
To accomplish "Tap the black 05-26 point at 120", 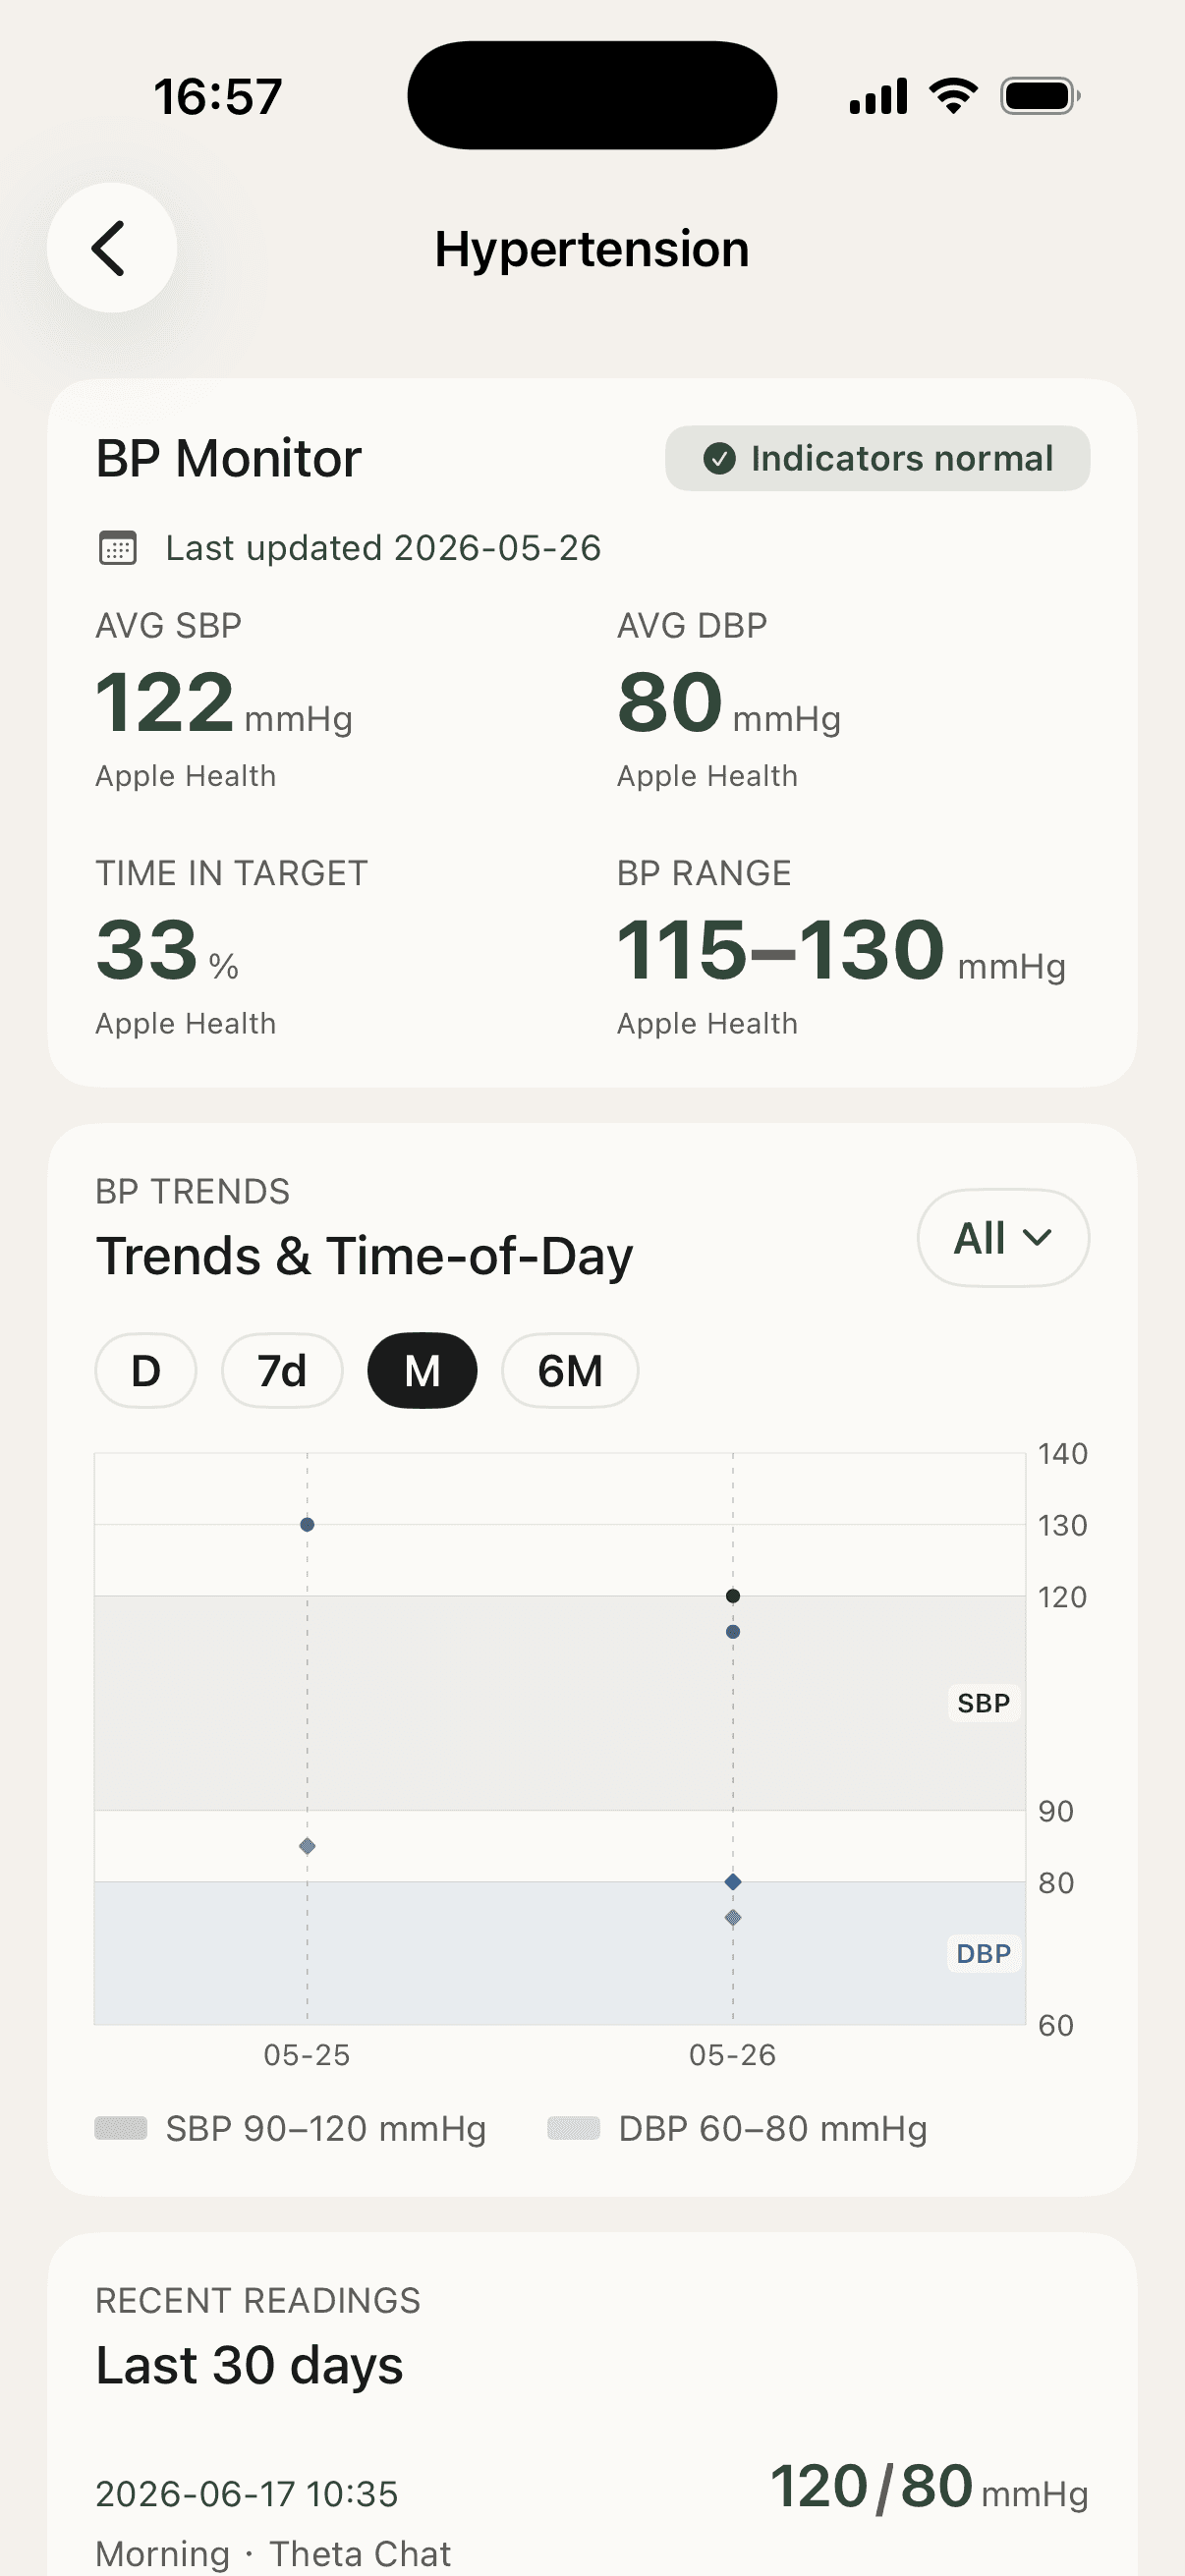I will click(733, 1596).
